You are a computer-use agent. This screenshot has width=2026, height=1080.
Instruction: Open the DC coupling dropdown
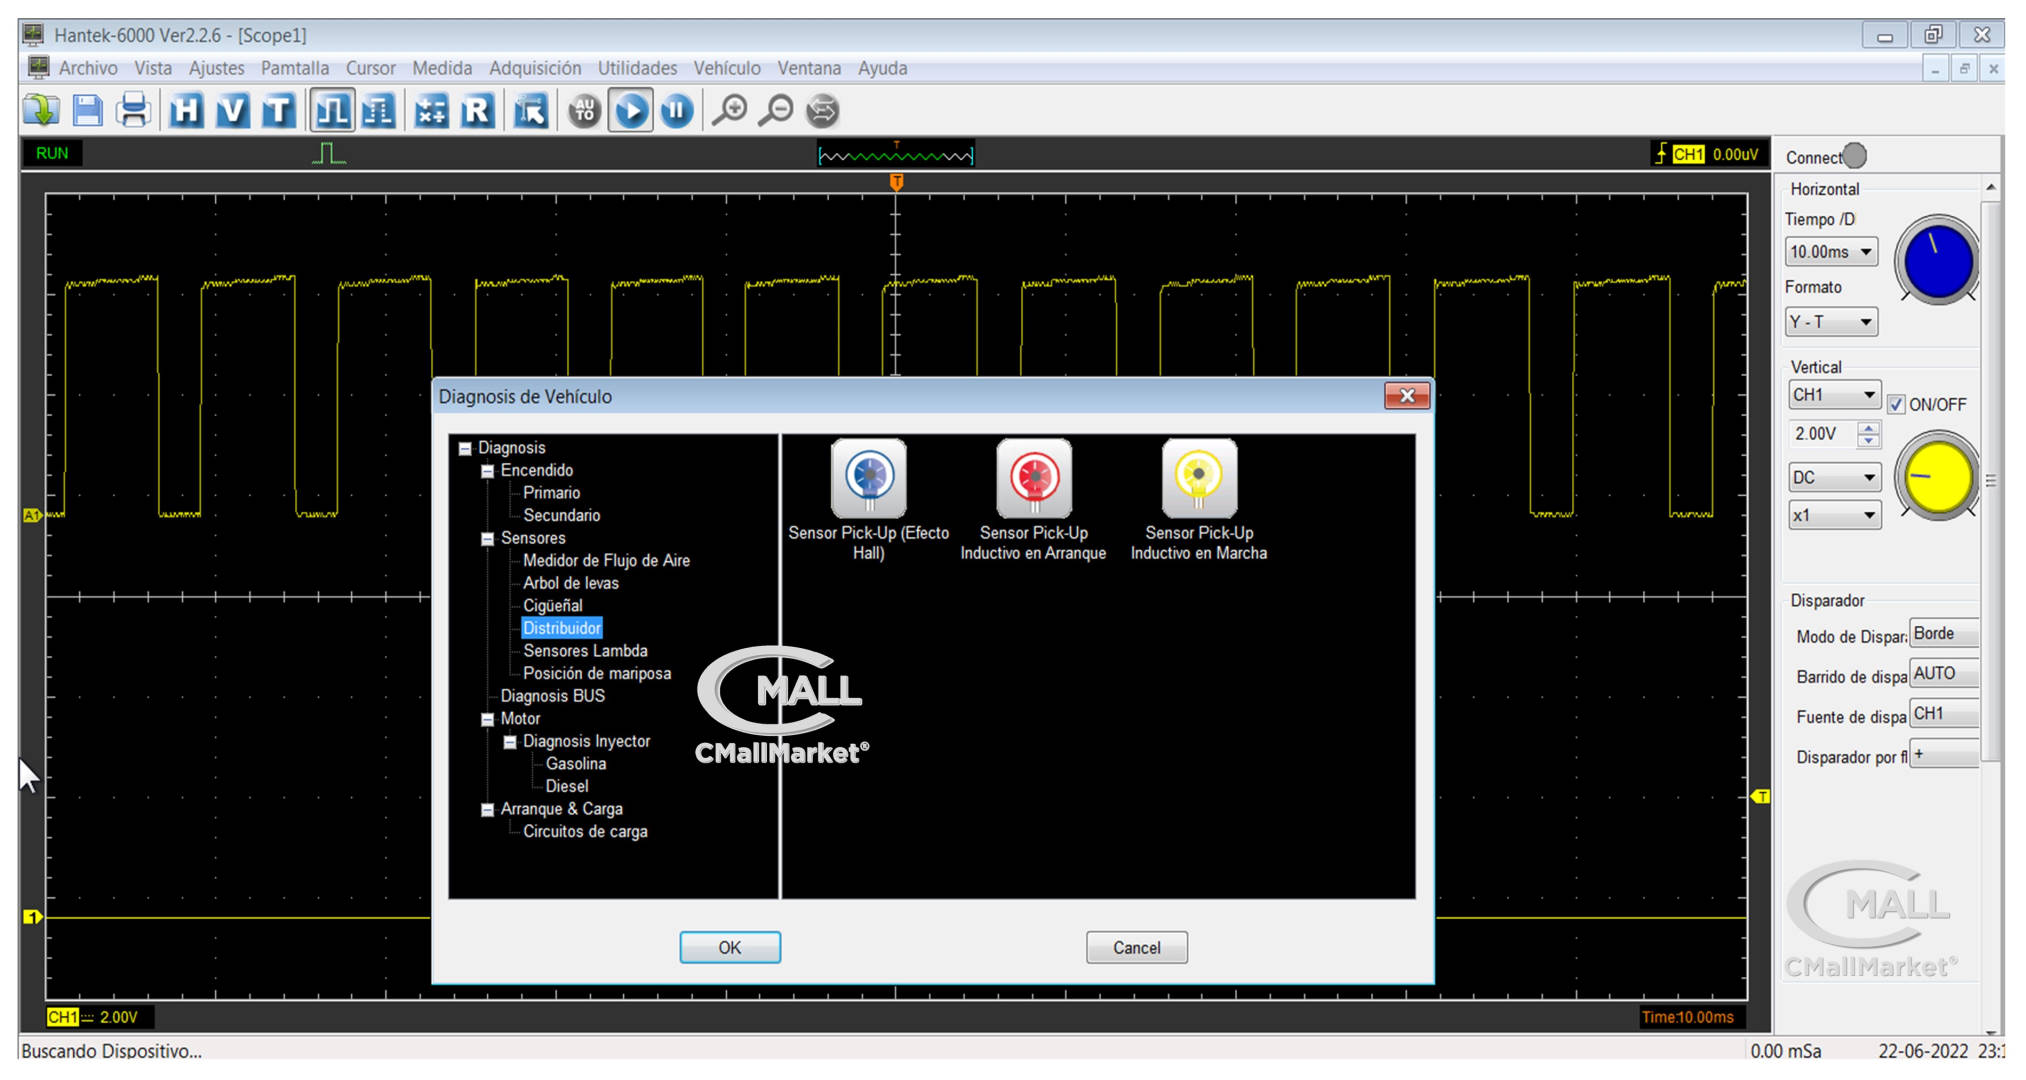click(x=1834, y=478)
